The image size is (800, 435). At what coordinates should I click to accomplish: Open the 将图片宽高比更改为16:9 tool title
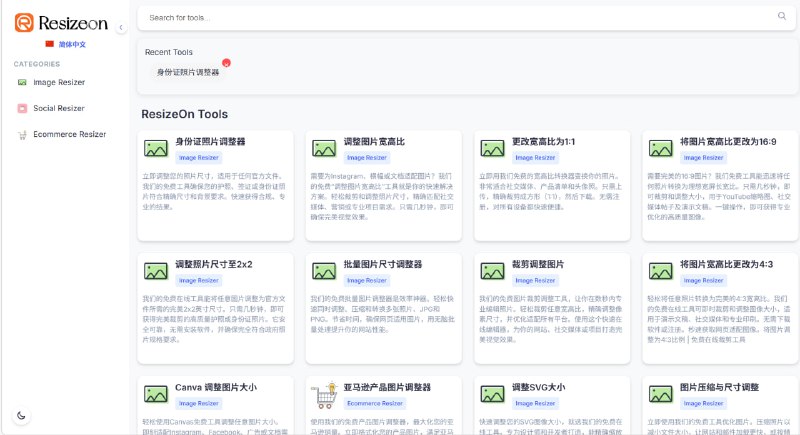click(728, 142)
